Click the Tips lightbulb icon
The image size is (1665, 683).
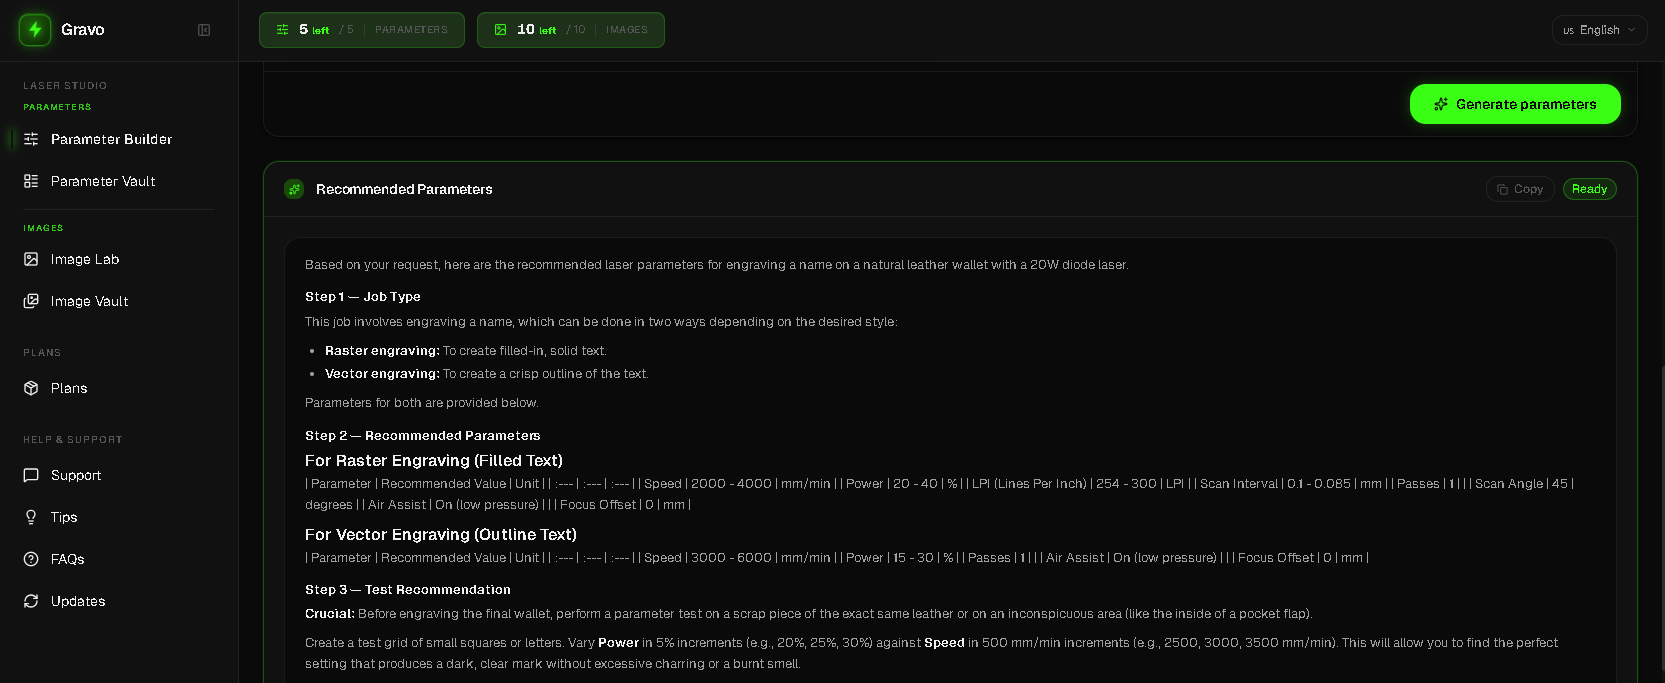pos(31,517)
